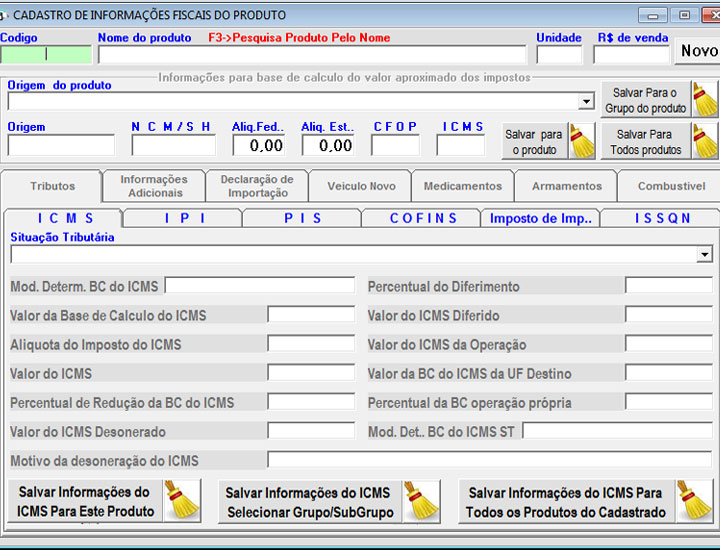Click the CFOP field
720x550 pixels.
click(395, 145)
